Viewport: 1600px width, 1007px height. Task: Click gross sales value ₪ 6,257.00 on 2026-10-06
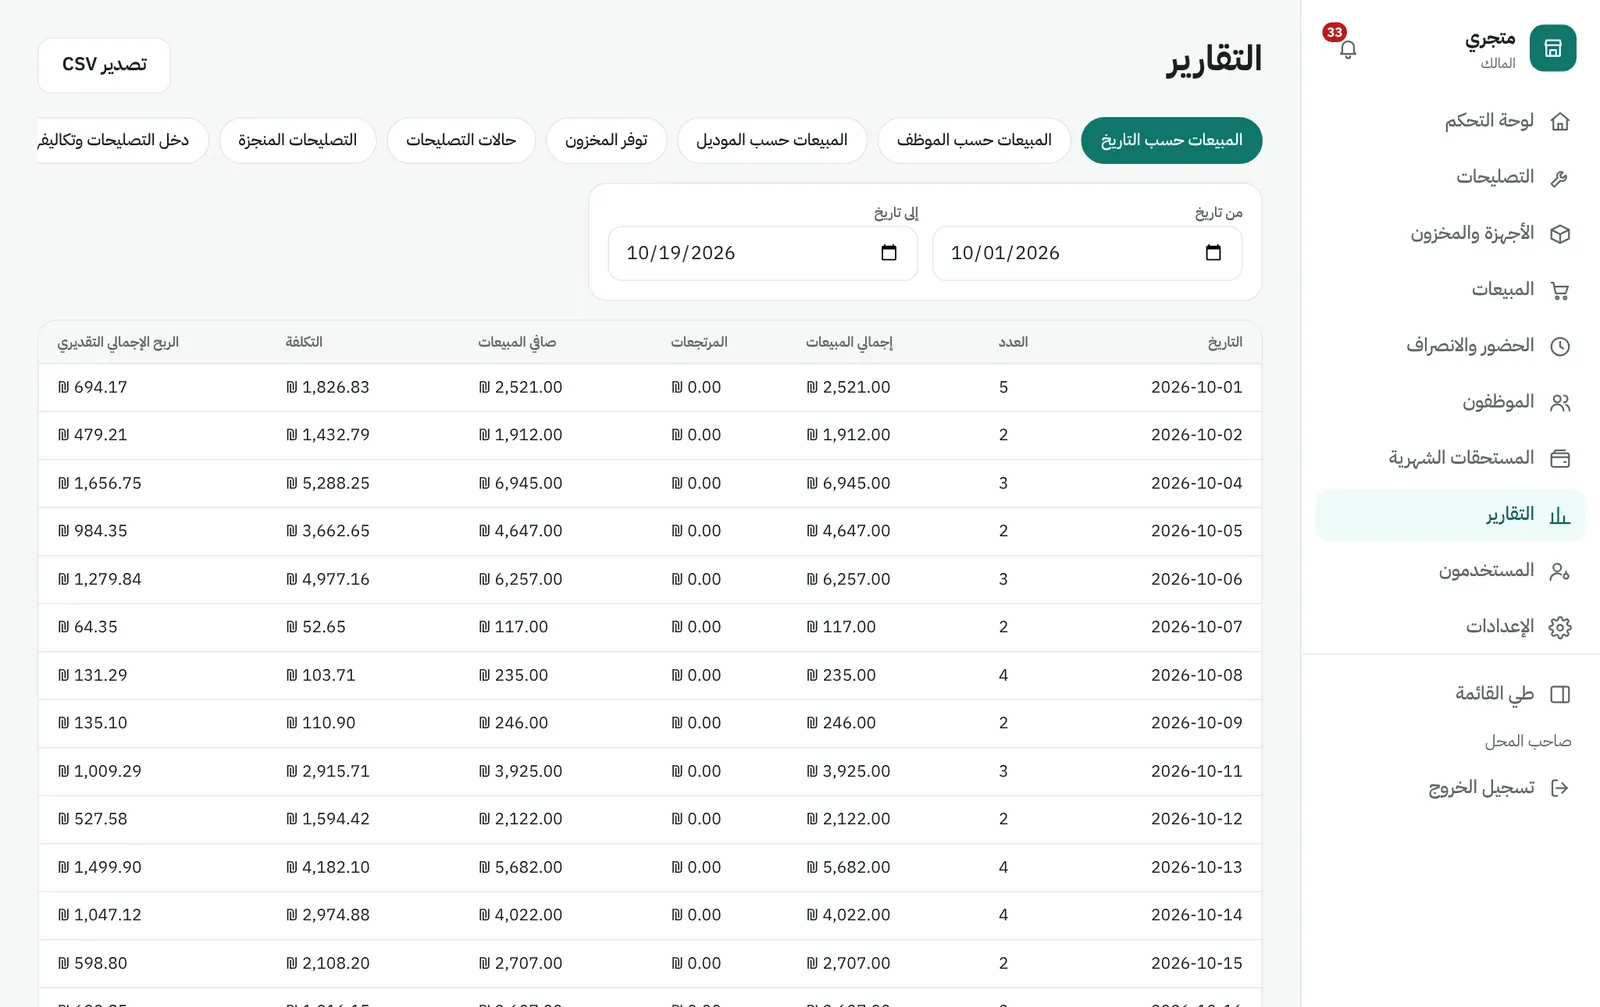point(848,579)
